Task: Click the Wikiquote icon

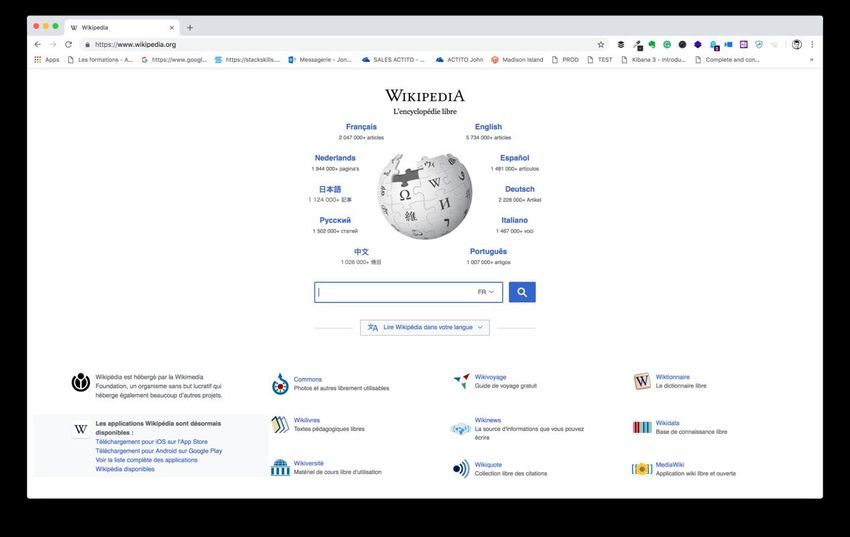Action: [461, 469]
